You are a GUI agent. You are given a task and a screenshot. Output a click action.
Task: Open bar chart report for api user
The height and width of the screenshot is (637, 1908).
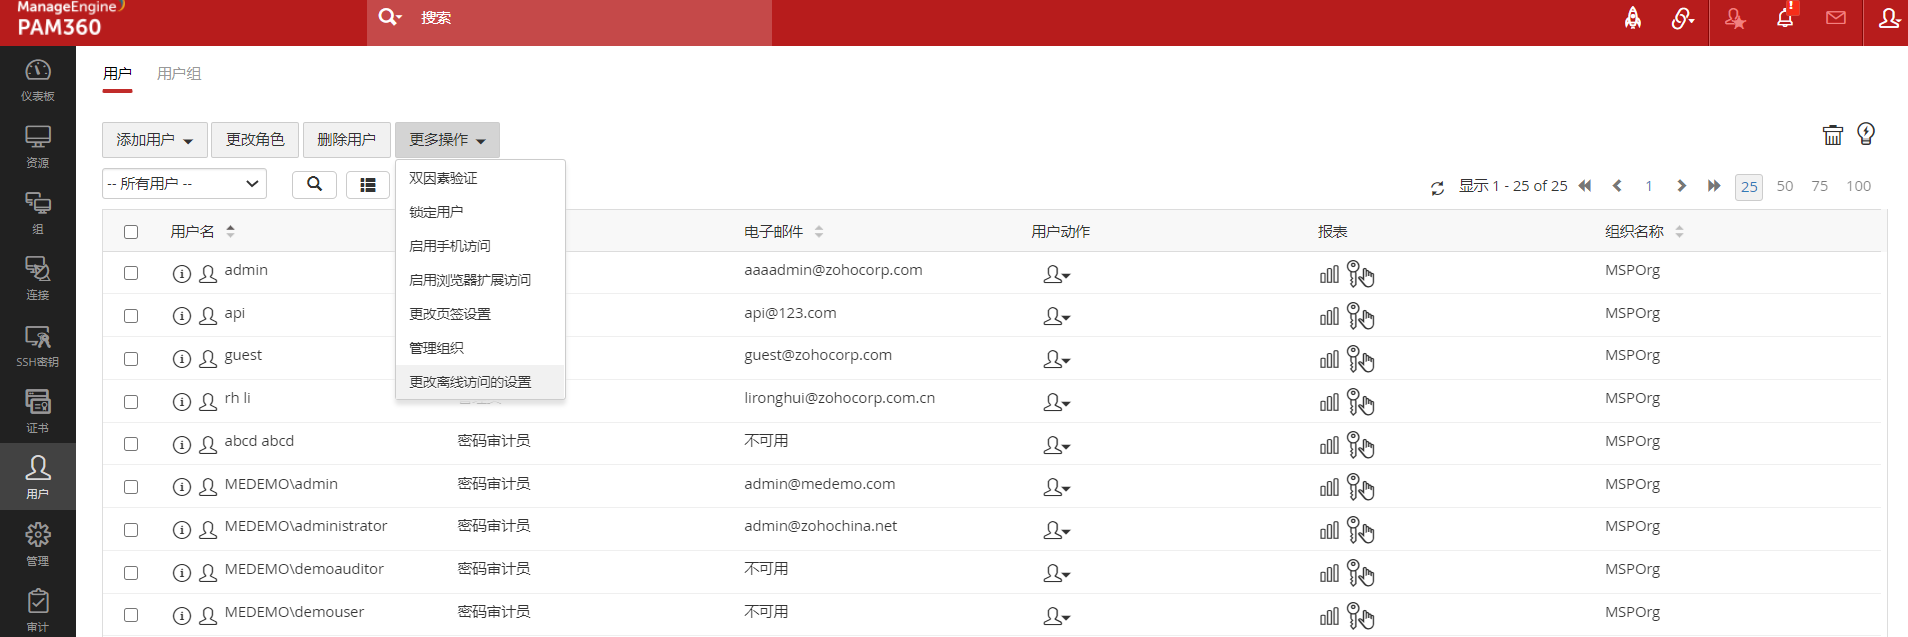click(1329, 317)
